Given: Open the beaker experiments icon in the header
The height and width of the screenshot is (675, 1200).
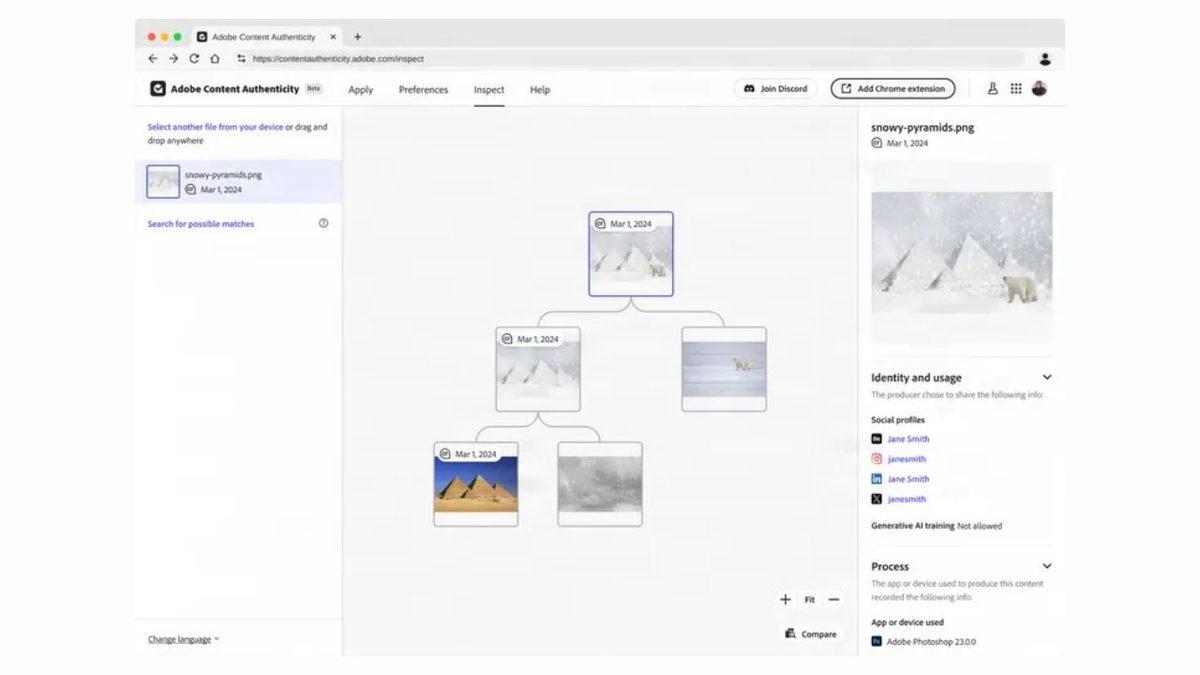Looking at the screenshot, I should (993, 88).
